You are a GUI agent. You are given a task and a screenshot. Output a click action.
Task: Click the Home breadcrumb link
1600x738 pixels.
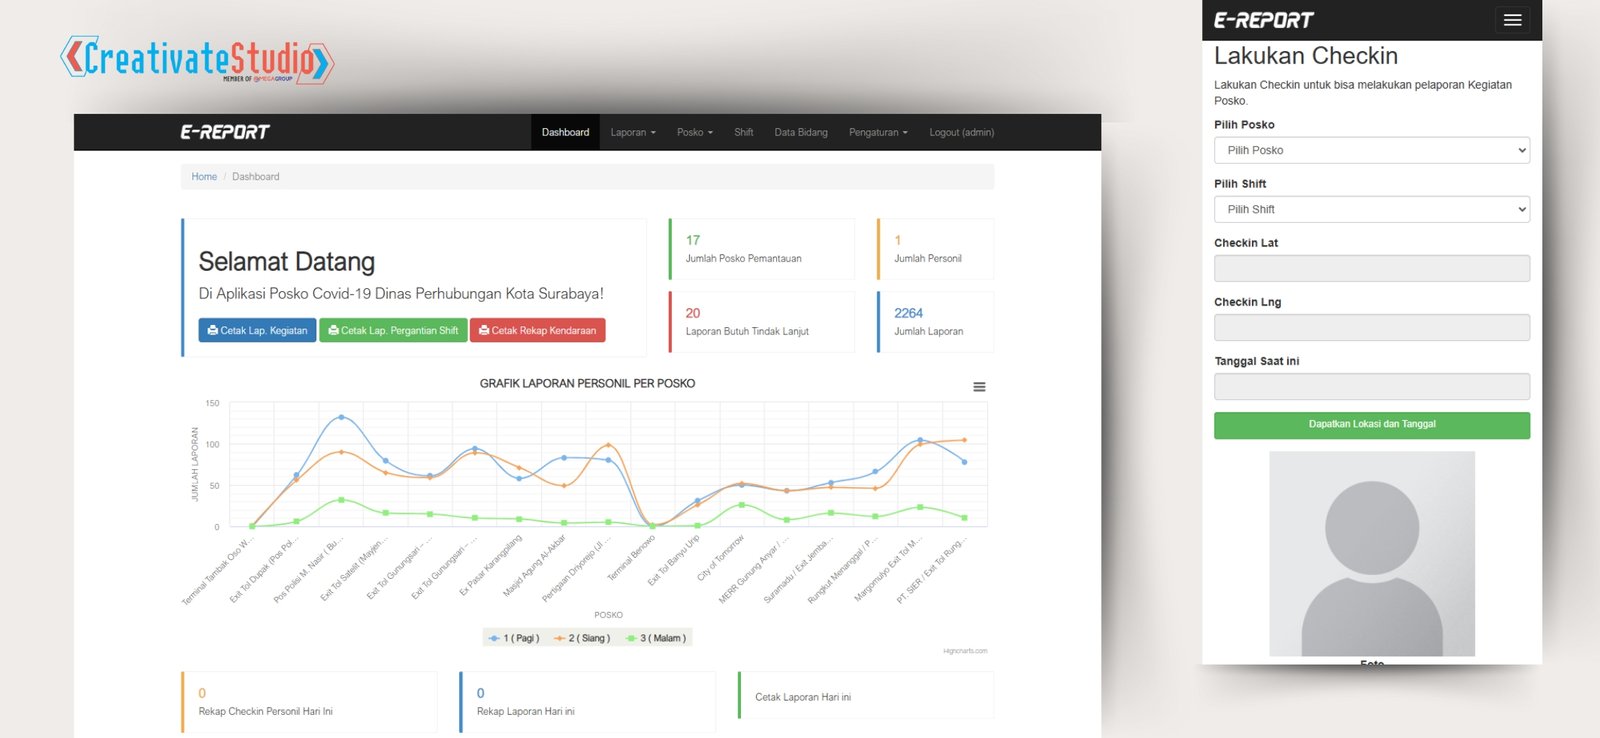click(204, 177)
